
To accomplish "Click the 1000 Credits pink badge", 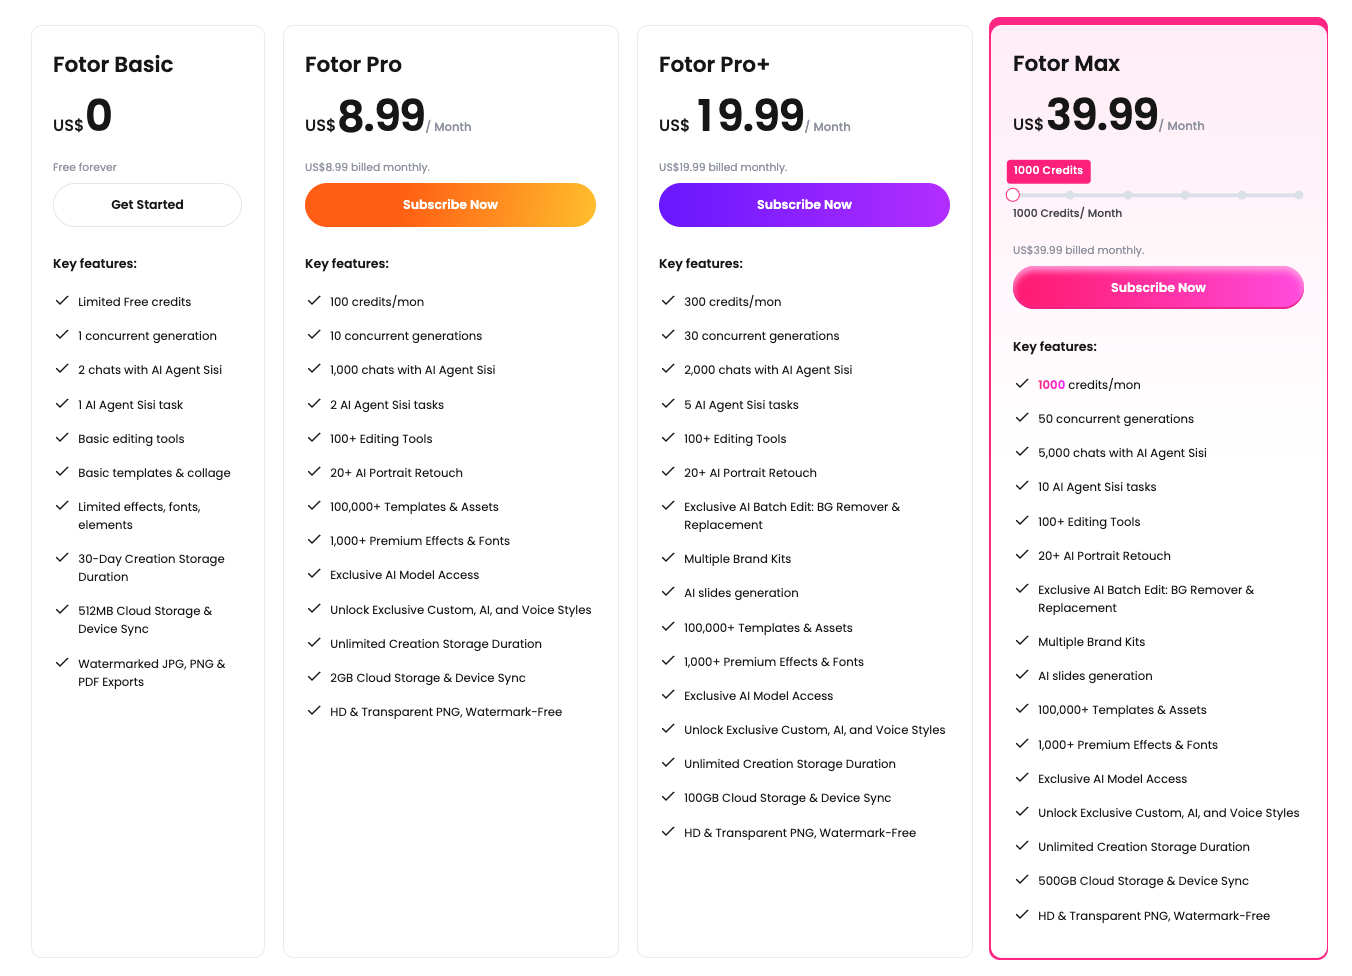I will pyautogui.click(x=1048, y=171).
